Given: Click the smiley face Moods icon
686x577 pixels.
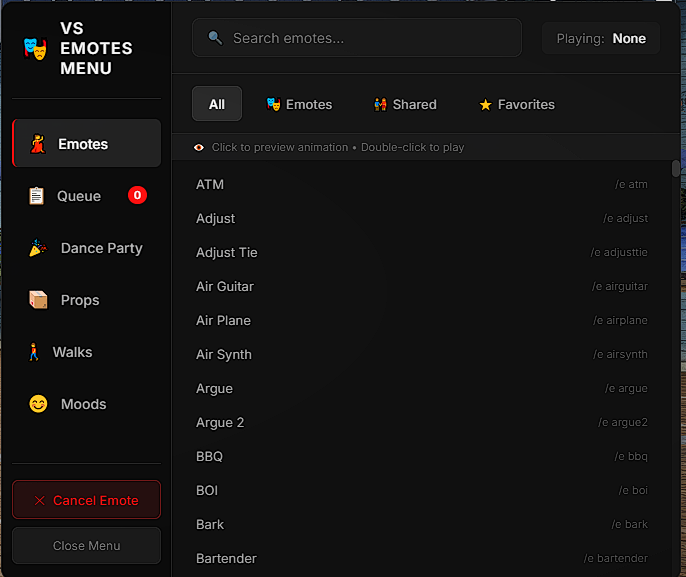Looking at the screenshot, I should click(38, 404).
